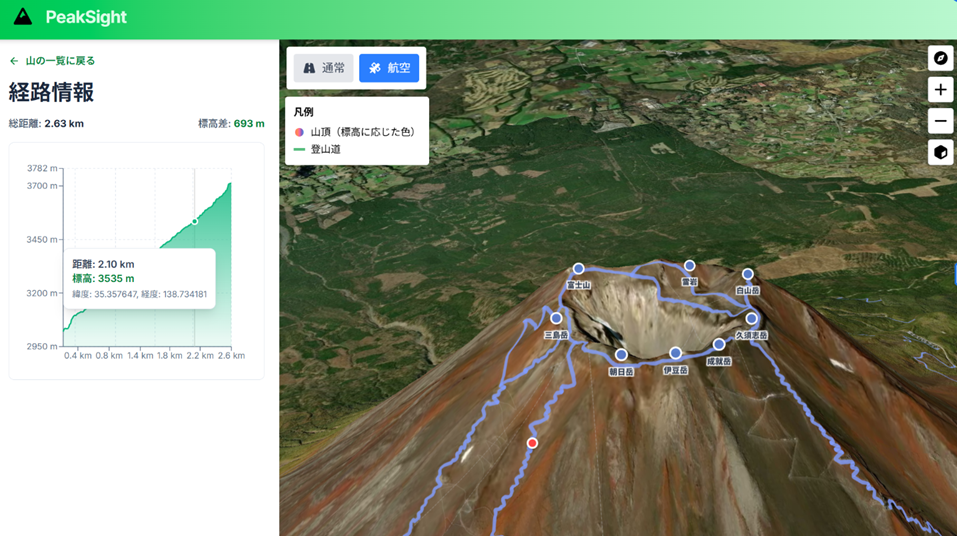Select the 成就岳 peak marker
The height and width of the screenshot is (536, 957).
[x=719, y=345]
